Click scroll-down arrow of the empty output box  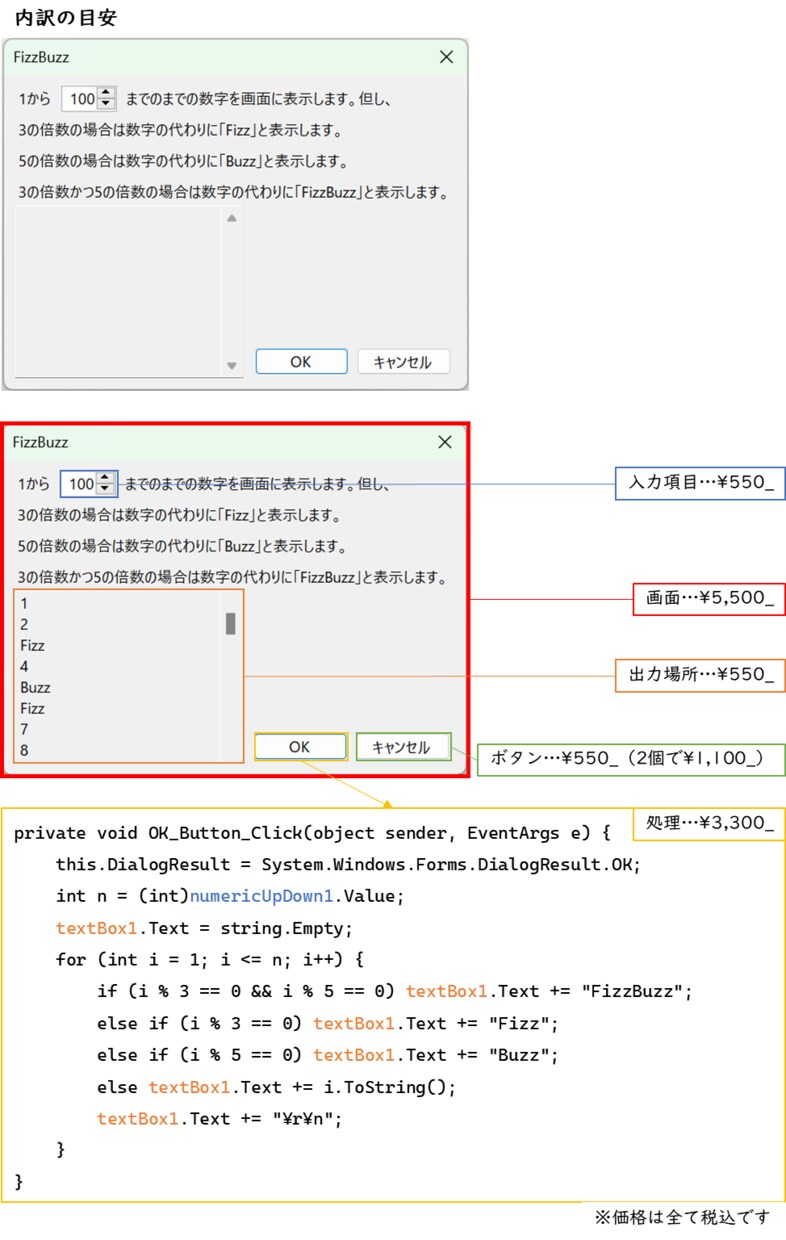tap(232, 366)
